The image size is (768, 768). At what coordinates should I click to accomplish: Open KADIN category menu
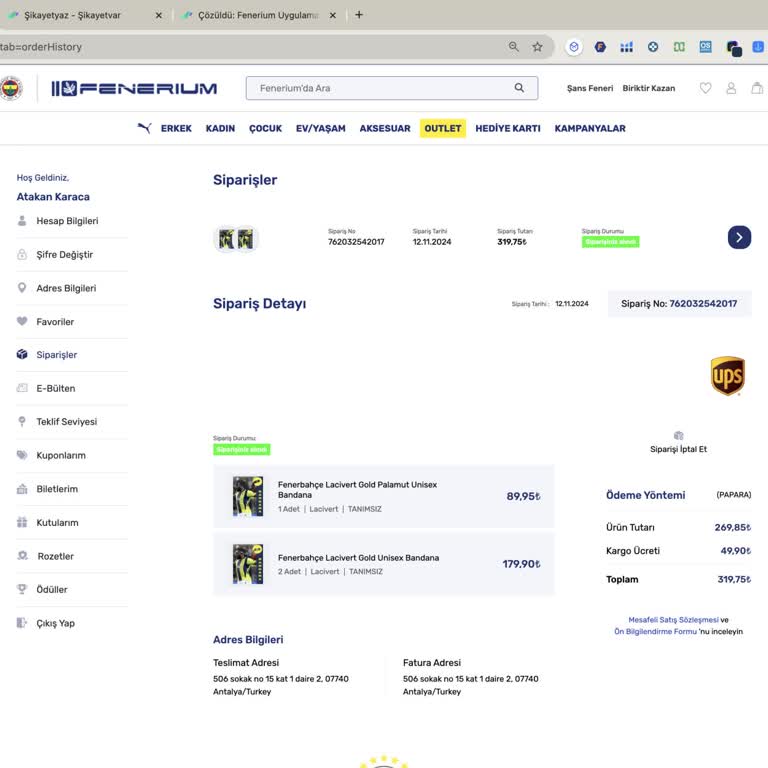220,128
